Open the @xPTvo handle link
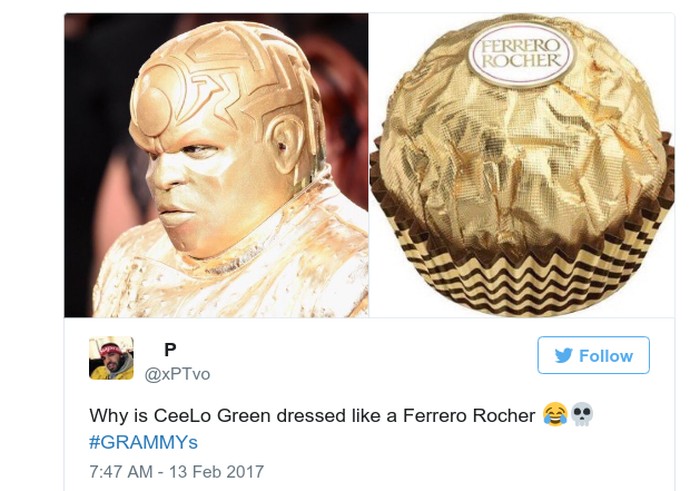Screen dimensions: 700x491 177,374
